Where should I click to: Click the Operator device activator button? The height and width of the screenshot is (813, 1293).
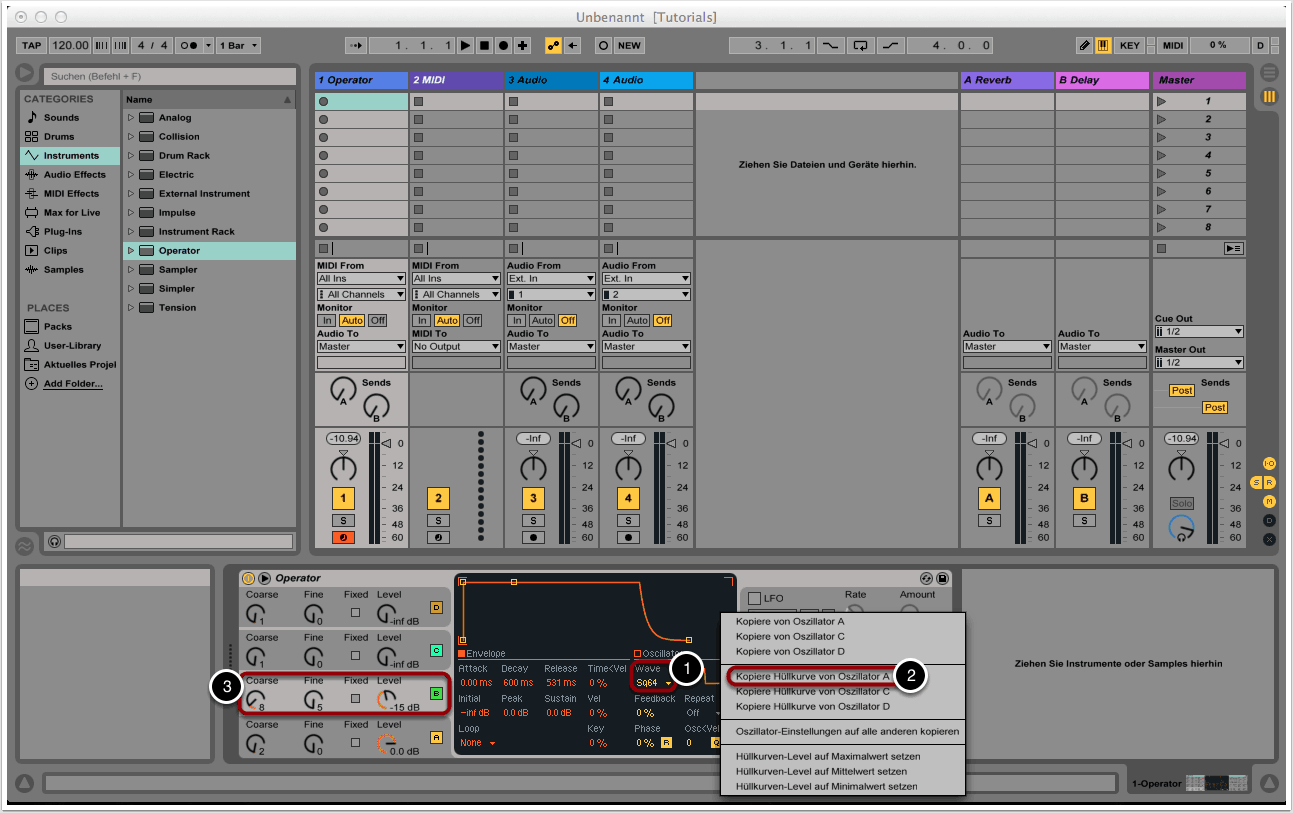tap(248, 578)
